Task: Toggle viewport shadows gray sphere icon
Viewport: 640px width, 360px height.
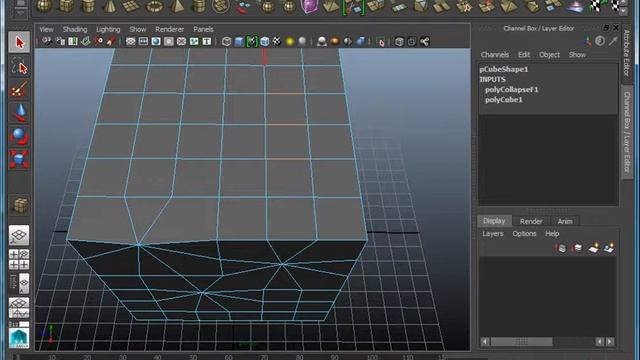Action: [x=302, y=41]
